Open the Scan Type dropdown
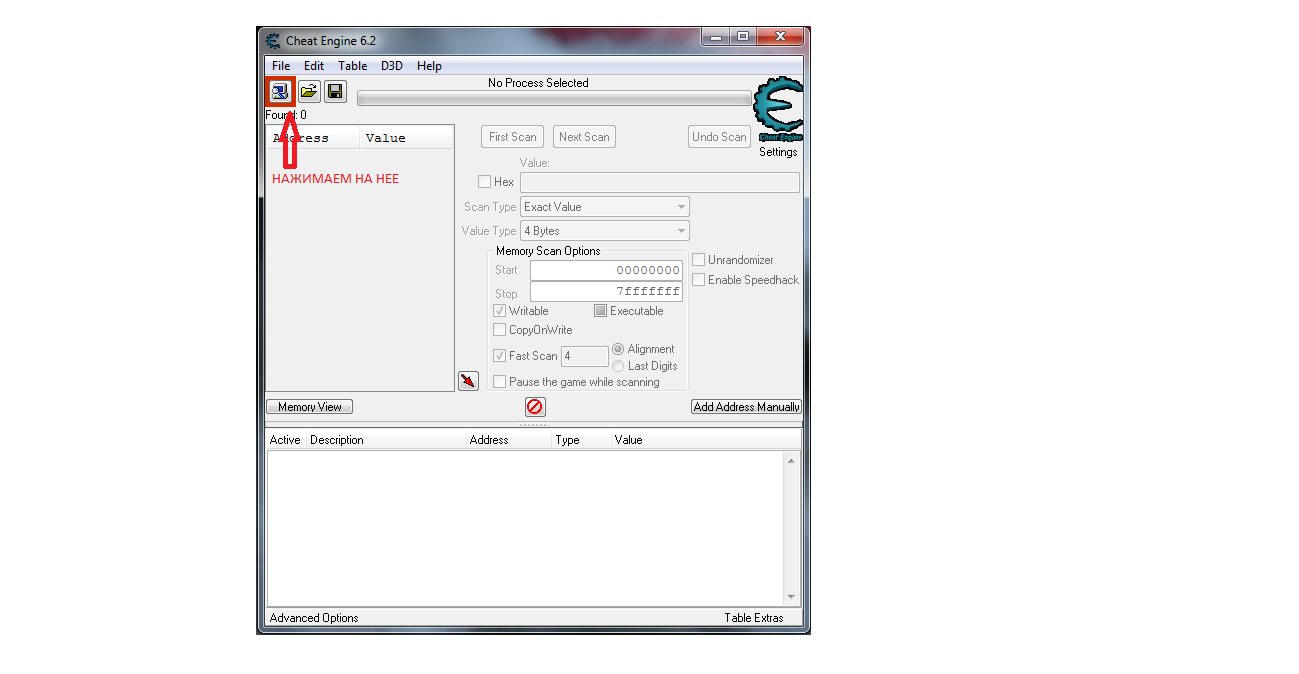 coord(604,207)
